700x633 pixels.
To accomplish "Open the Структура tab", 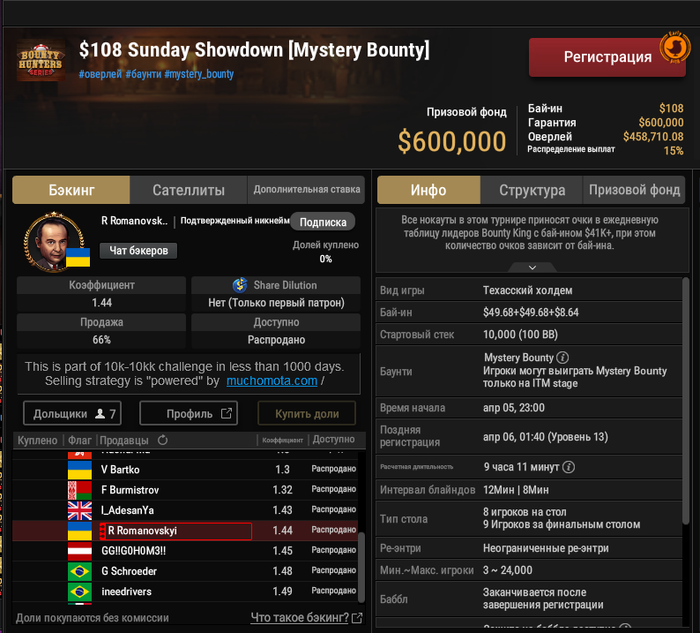I will 532,190.
